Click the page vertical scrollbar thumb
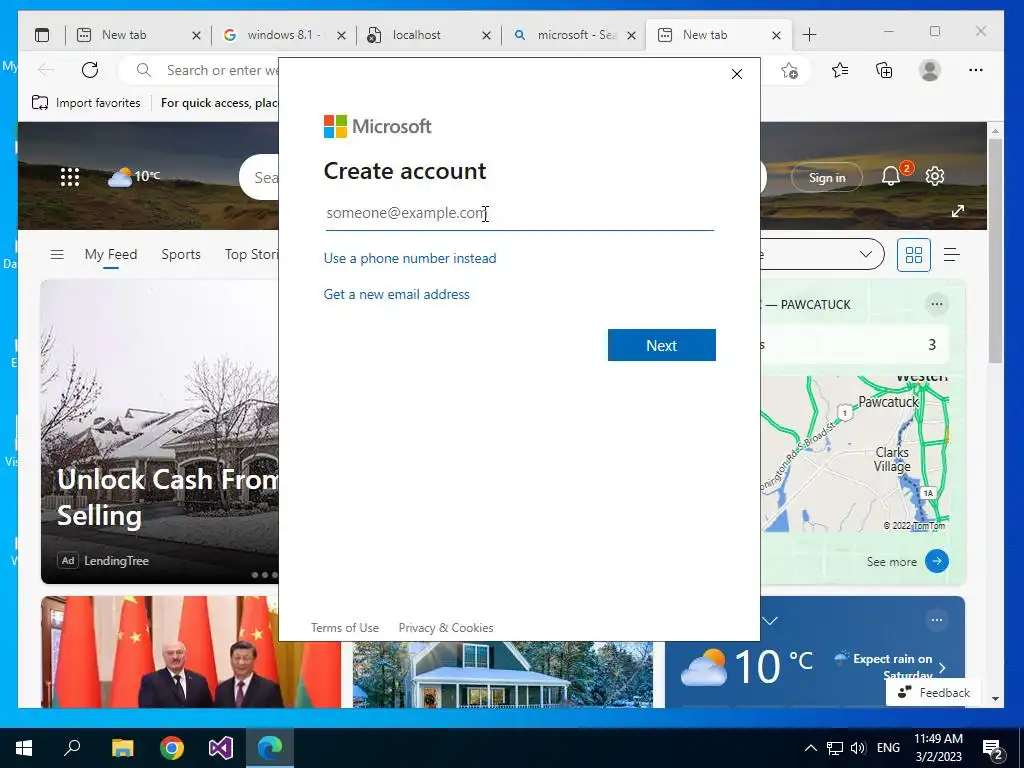1024x768 pixels. 995,249
